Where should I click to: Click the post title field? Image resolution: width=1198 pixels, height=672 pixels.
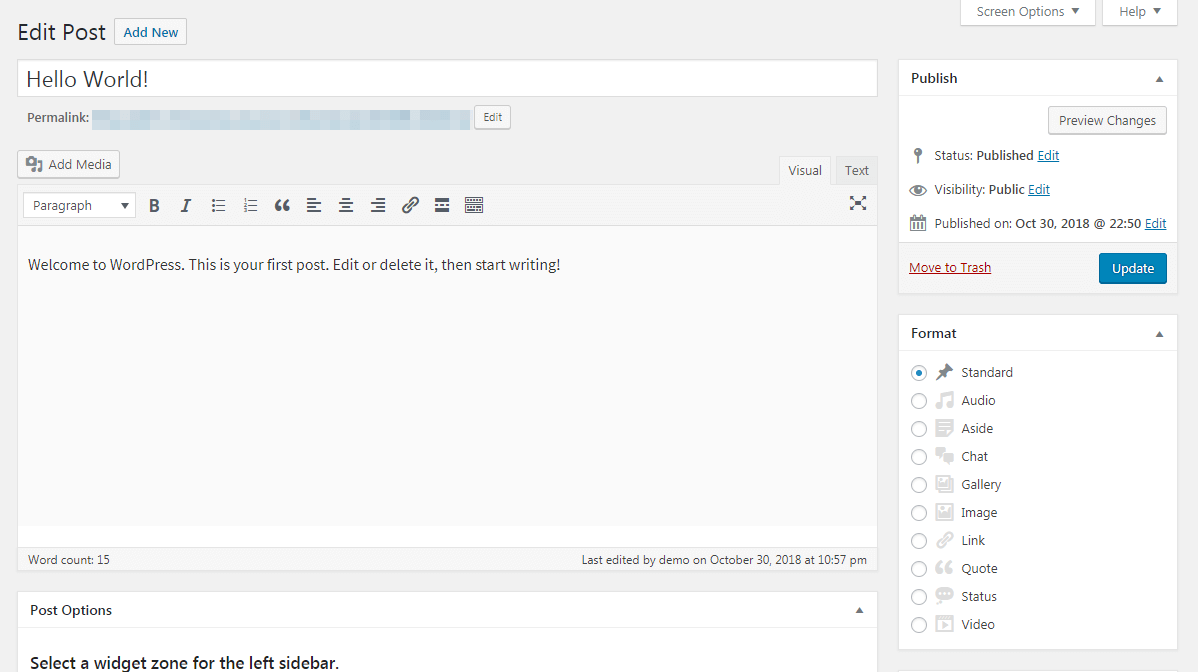click(447, 79)
